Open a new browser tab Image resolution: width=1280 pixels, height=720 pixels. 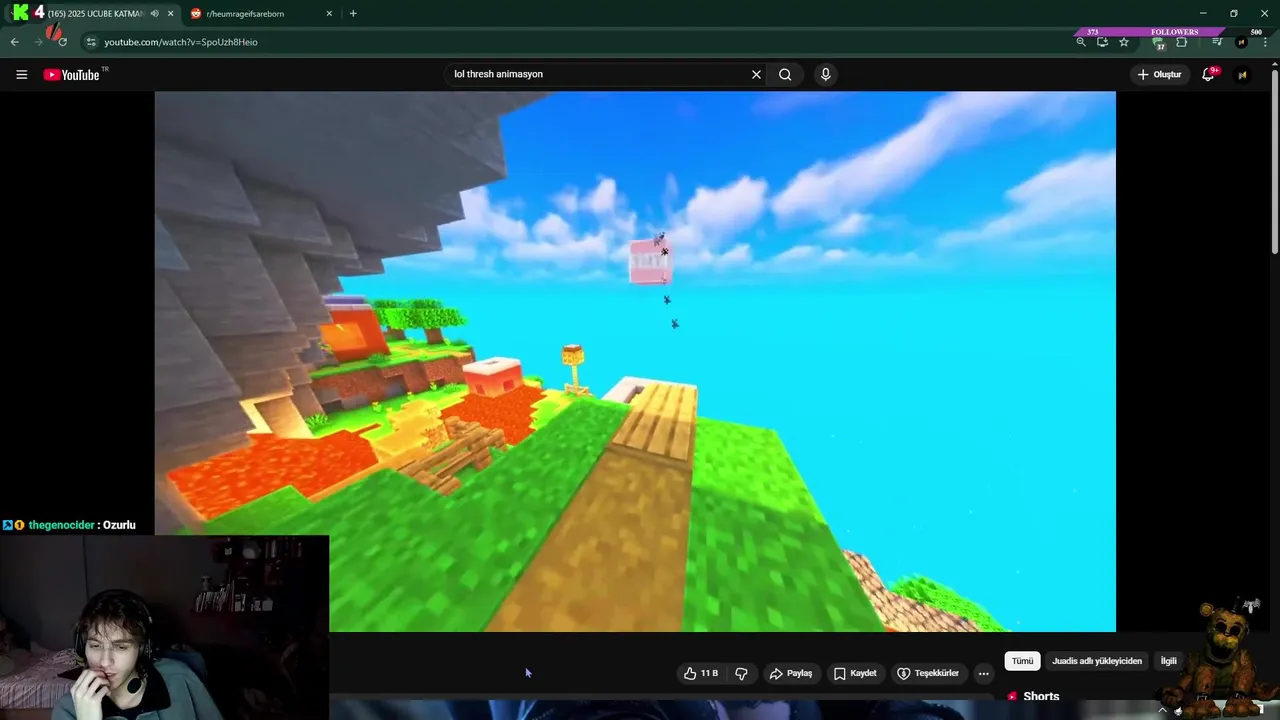(x=353, y=14)
